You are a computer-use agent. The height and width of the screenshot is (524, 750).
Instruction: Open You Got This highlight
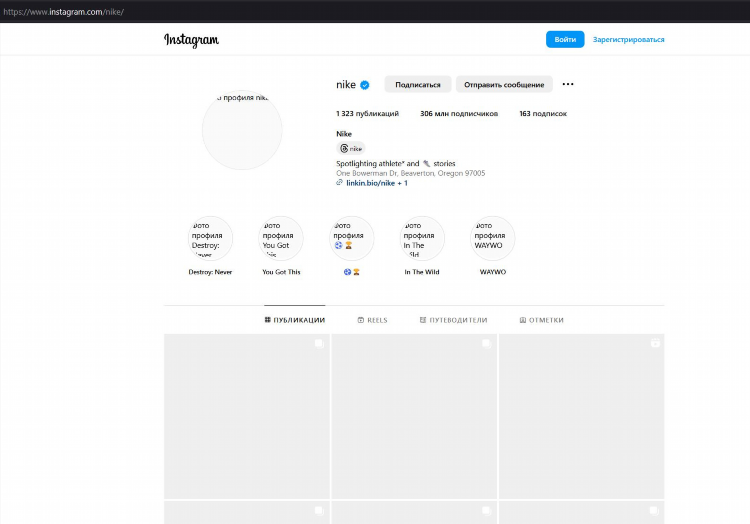281,238
